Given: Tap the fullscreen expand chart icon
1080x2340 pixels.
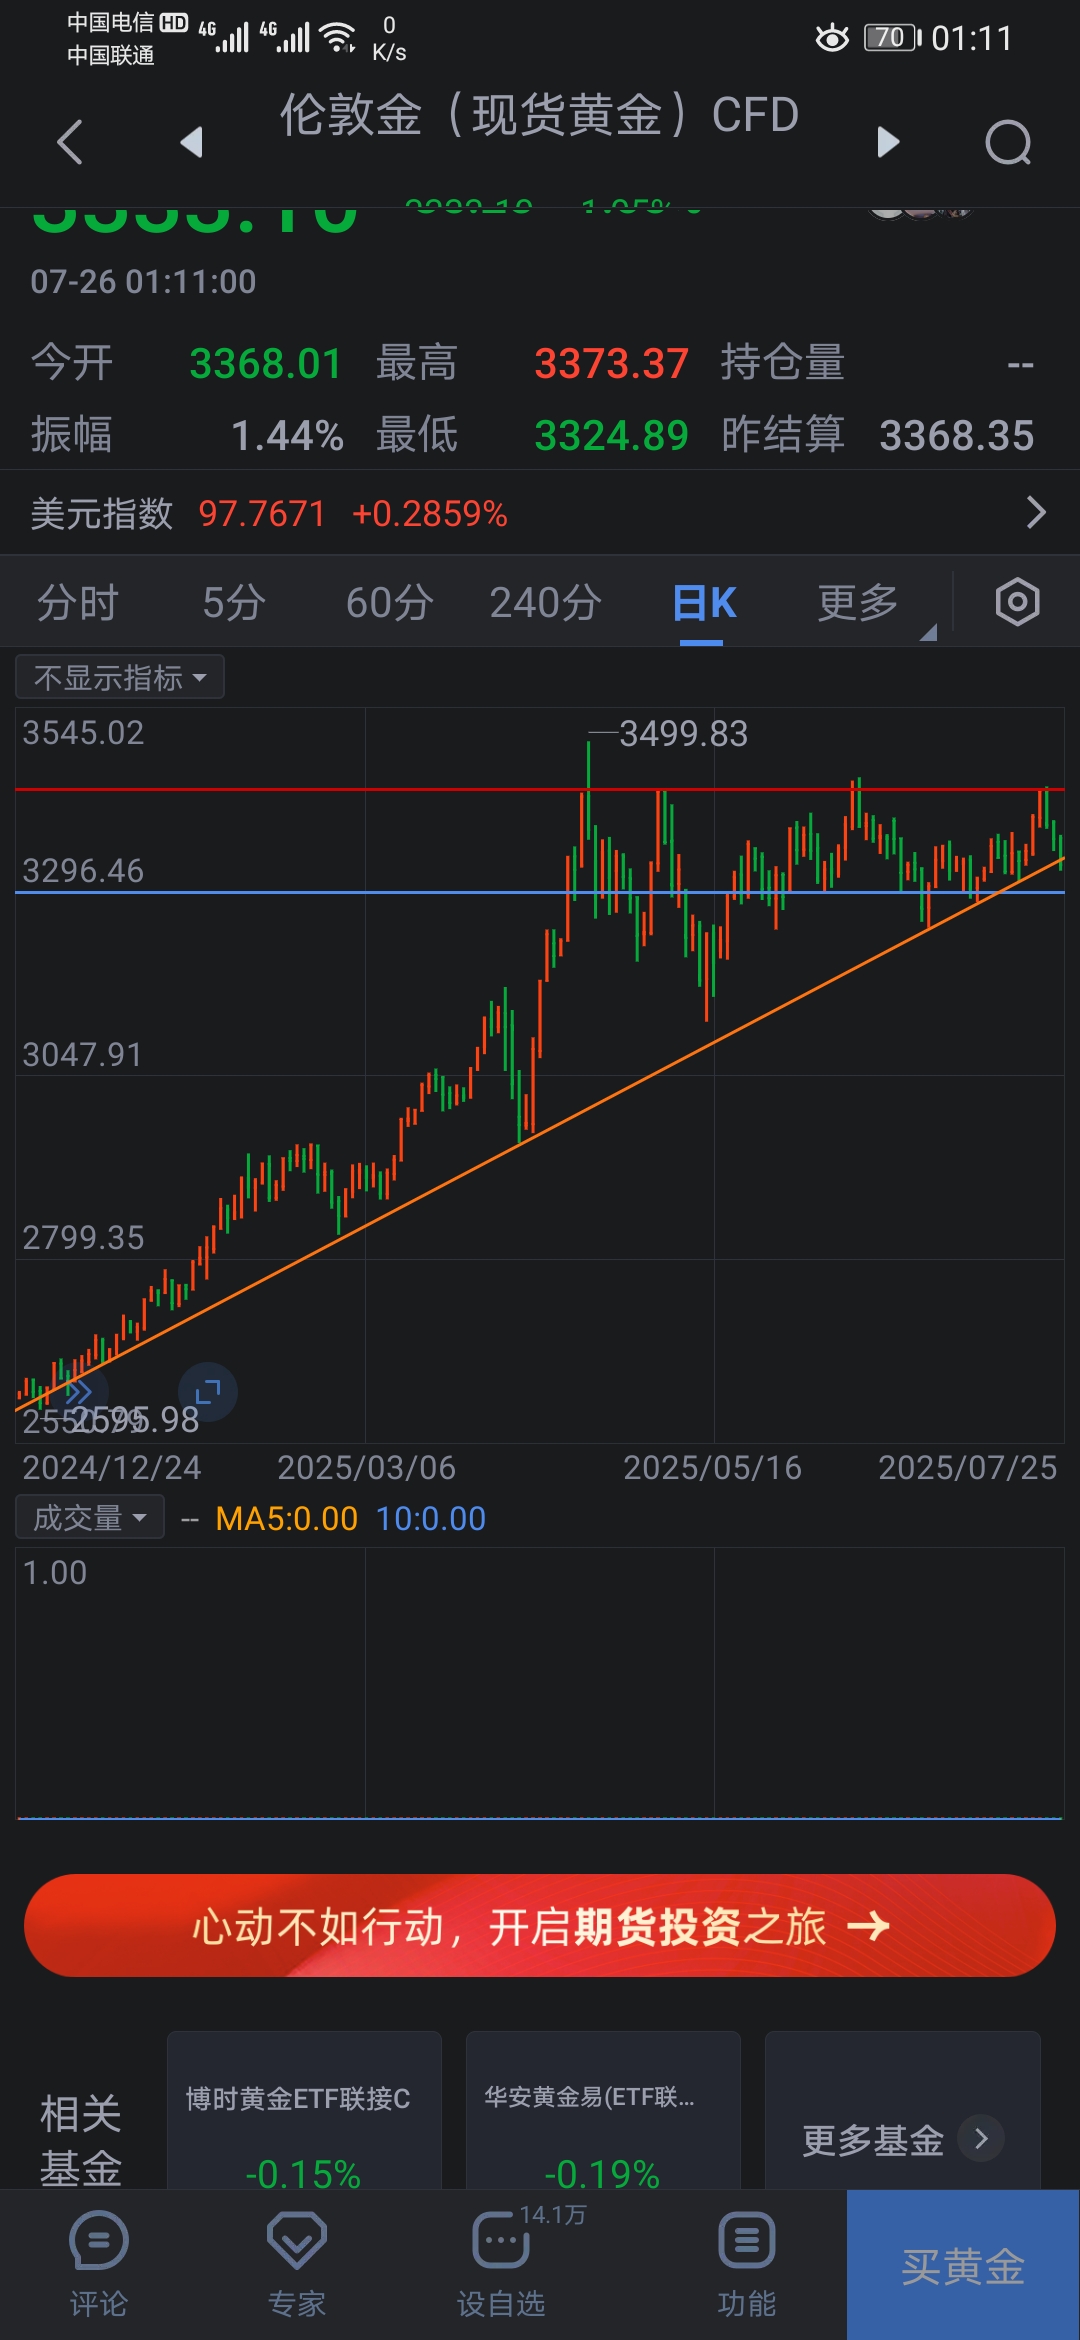Looking at the screenshot, I should pyautogui.click(x=207, y=1391).
